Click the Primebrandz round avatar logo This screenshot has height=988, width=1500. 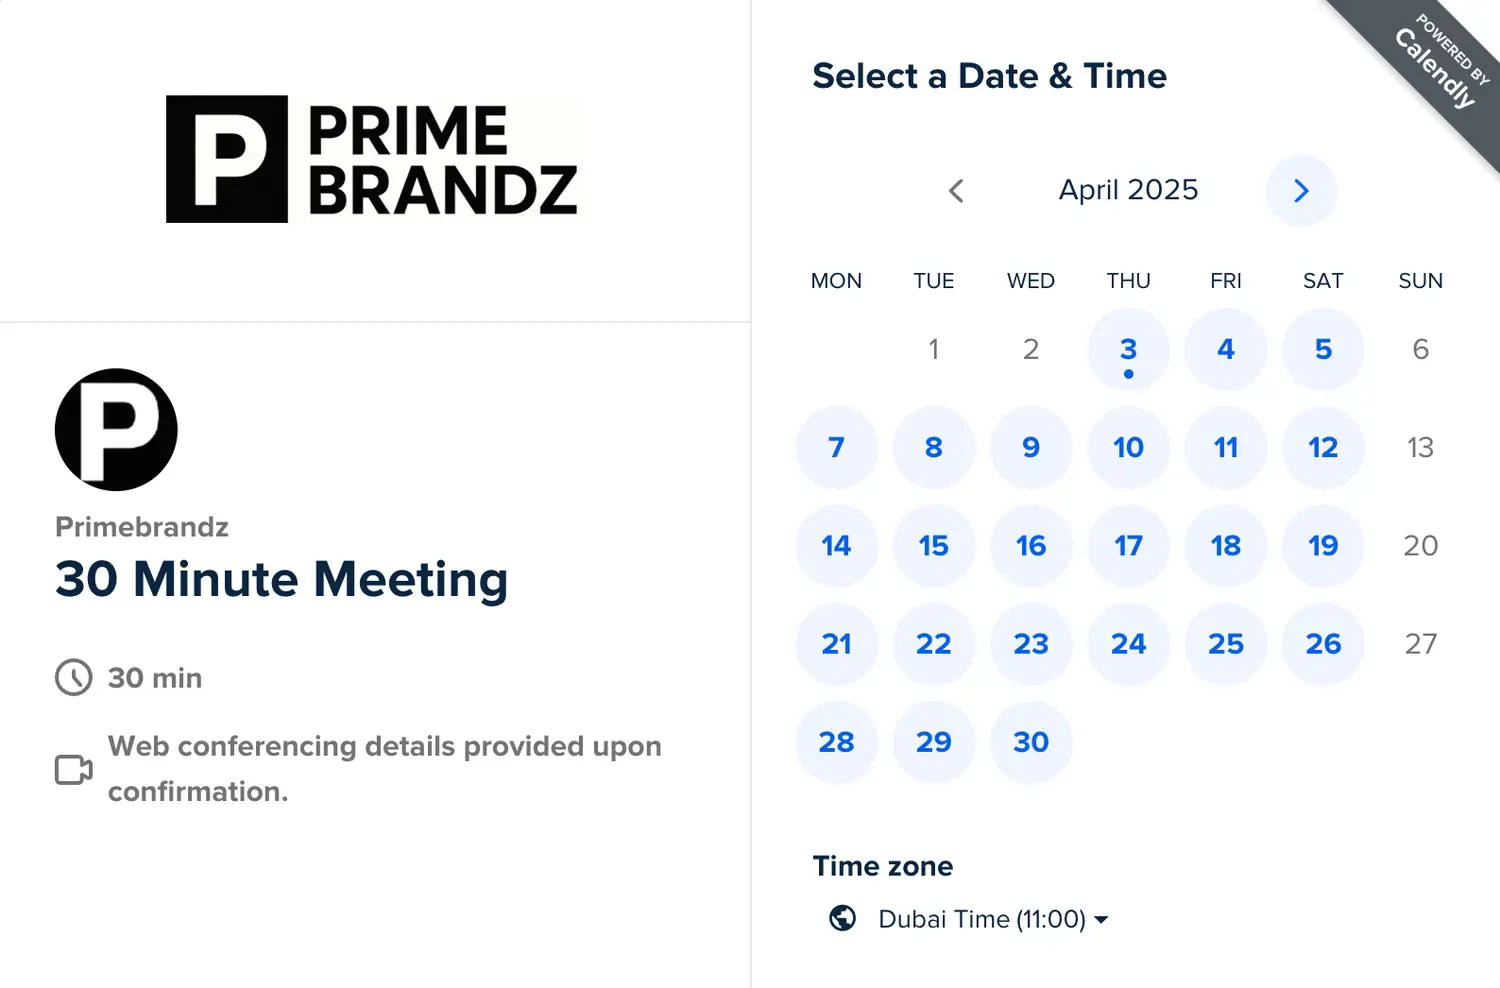click(x=116, y=430)
